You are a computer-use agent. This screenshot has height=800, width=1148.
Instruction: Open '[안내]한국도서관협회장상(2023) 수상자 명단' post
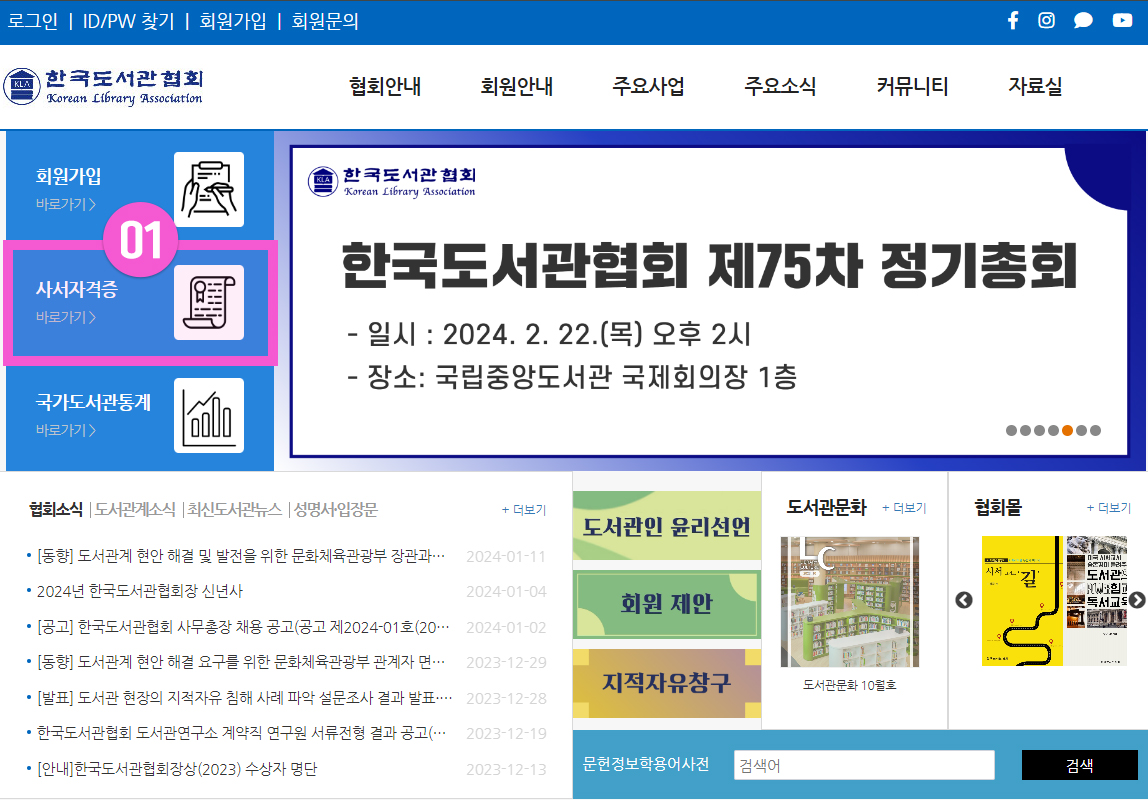[177, 769]
